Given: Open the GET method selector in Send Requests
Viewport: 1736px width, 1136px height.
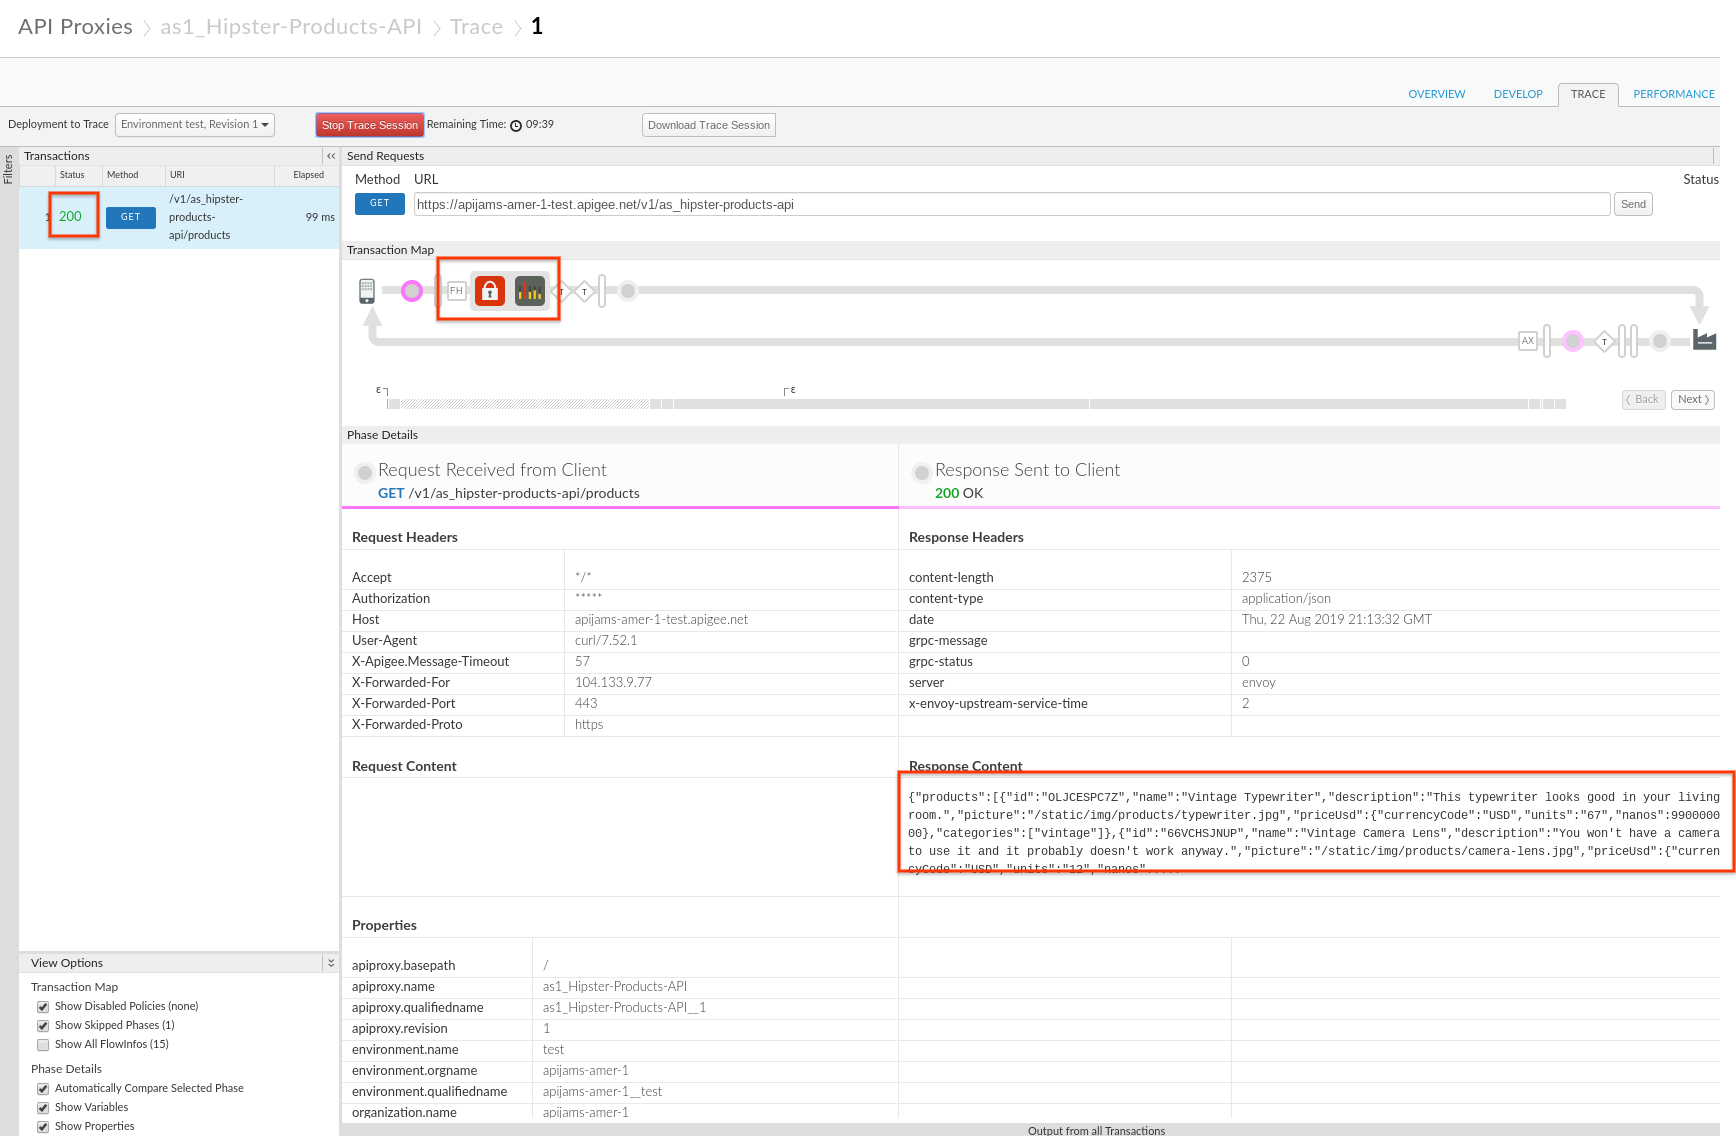Looking at the screenshot, I should click(x=380, y=204).
